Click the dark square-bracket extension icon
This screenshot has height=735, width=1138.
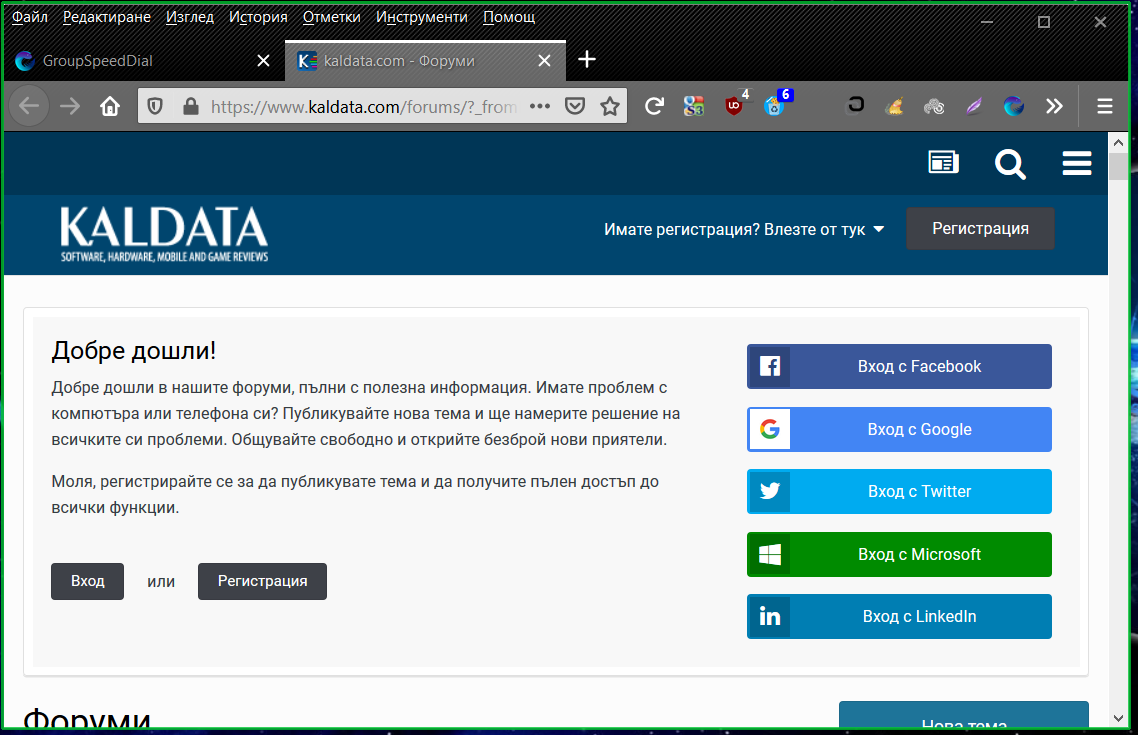[x=856, y=106]
